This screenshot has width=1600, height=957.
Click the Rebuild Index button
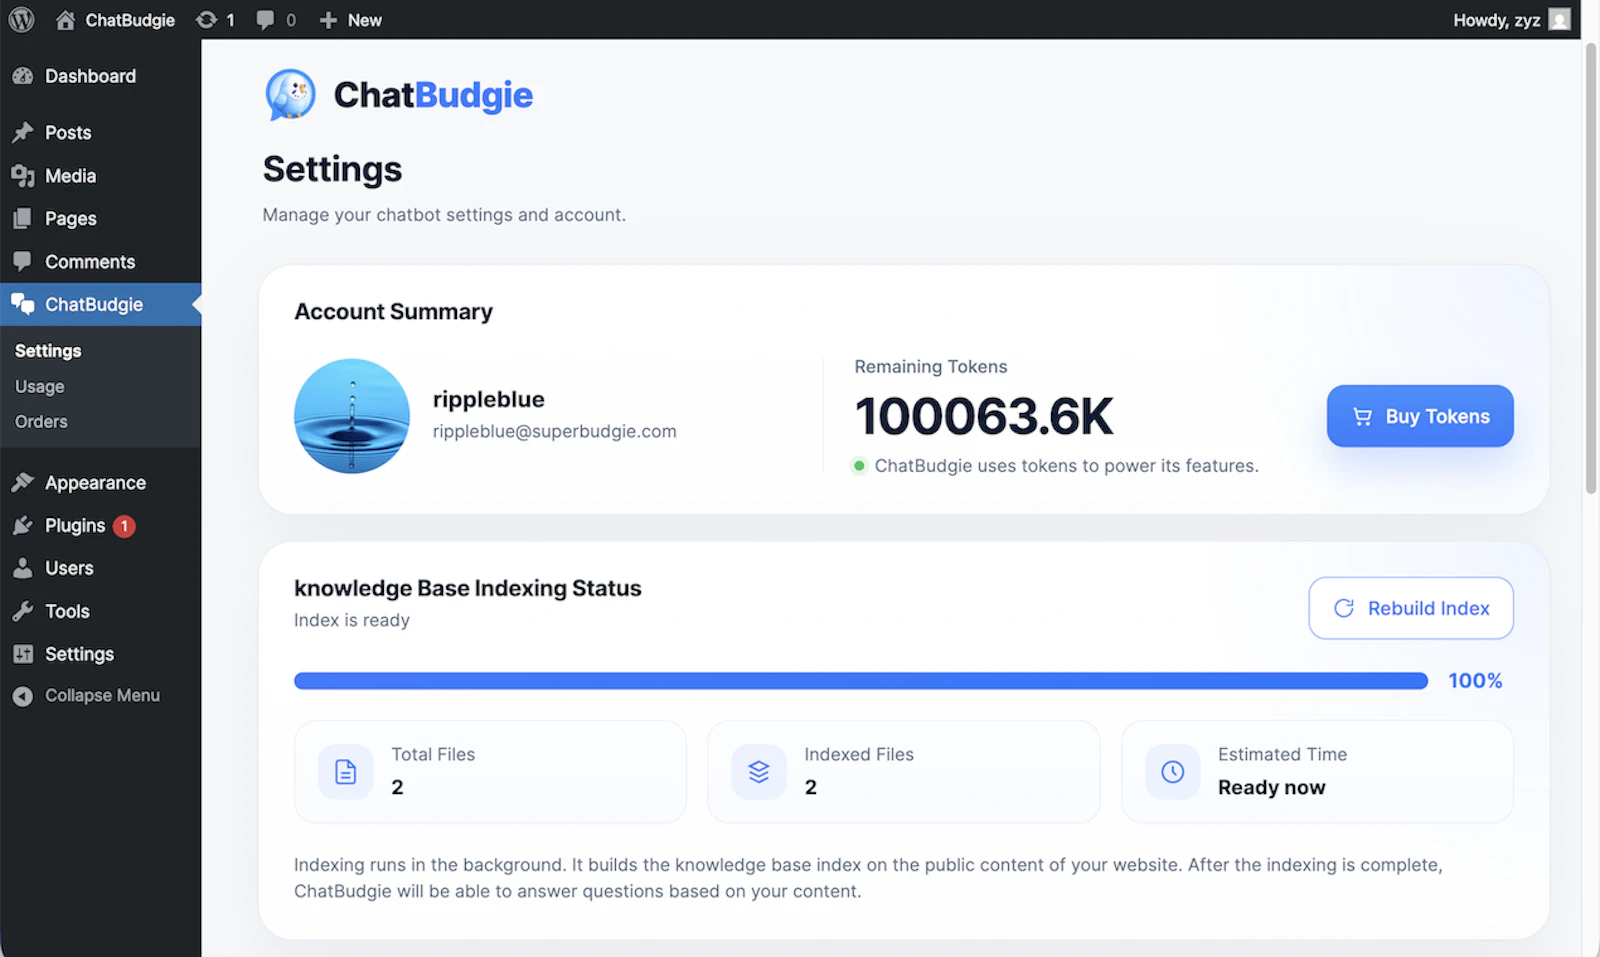(1411, 608)
